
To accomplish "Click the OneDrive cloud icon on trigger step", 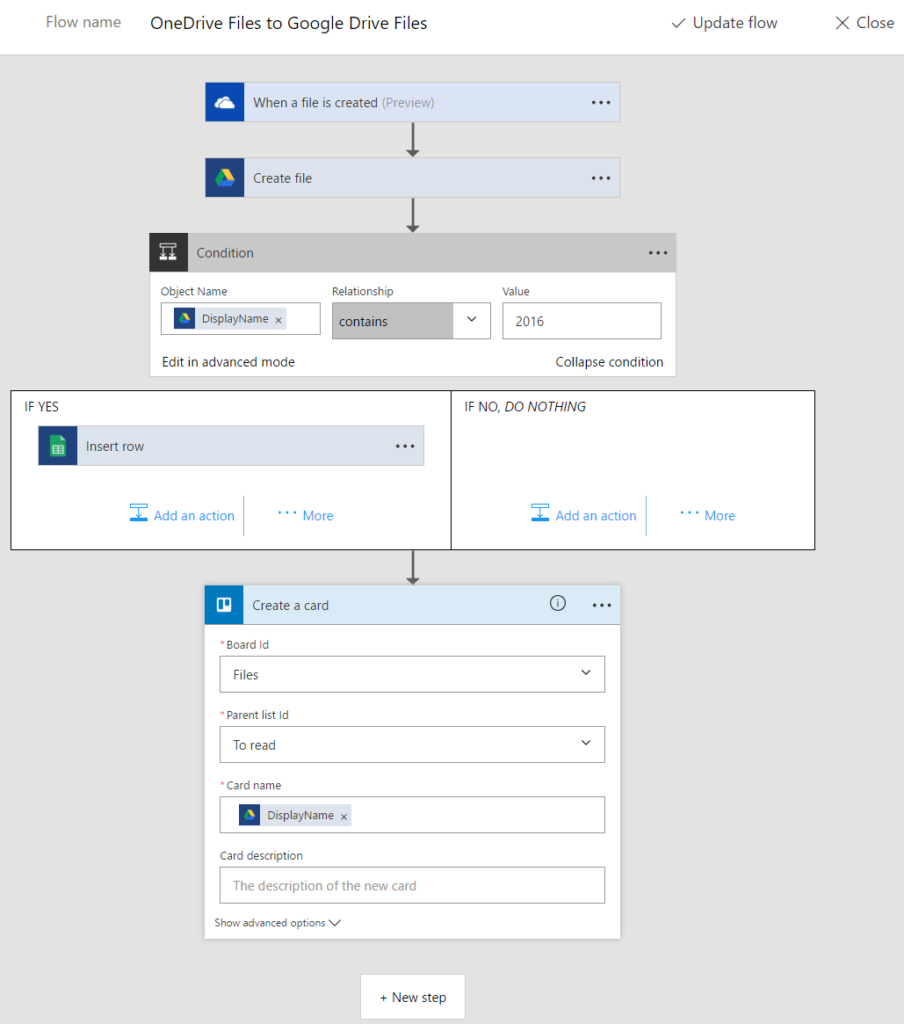I will tap(225, 103).
